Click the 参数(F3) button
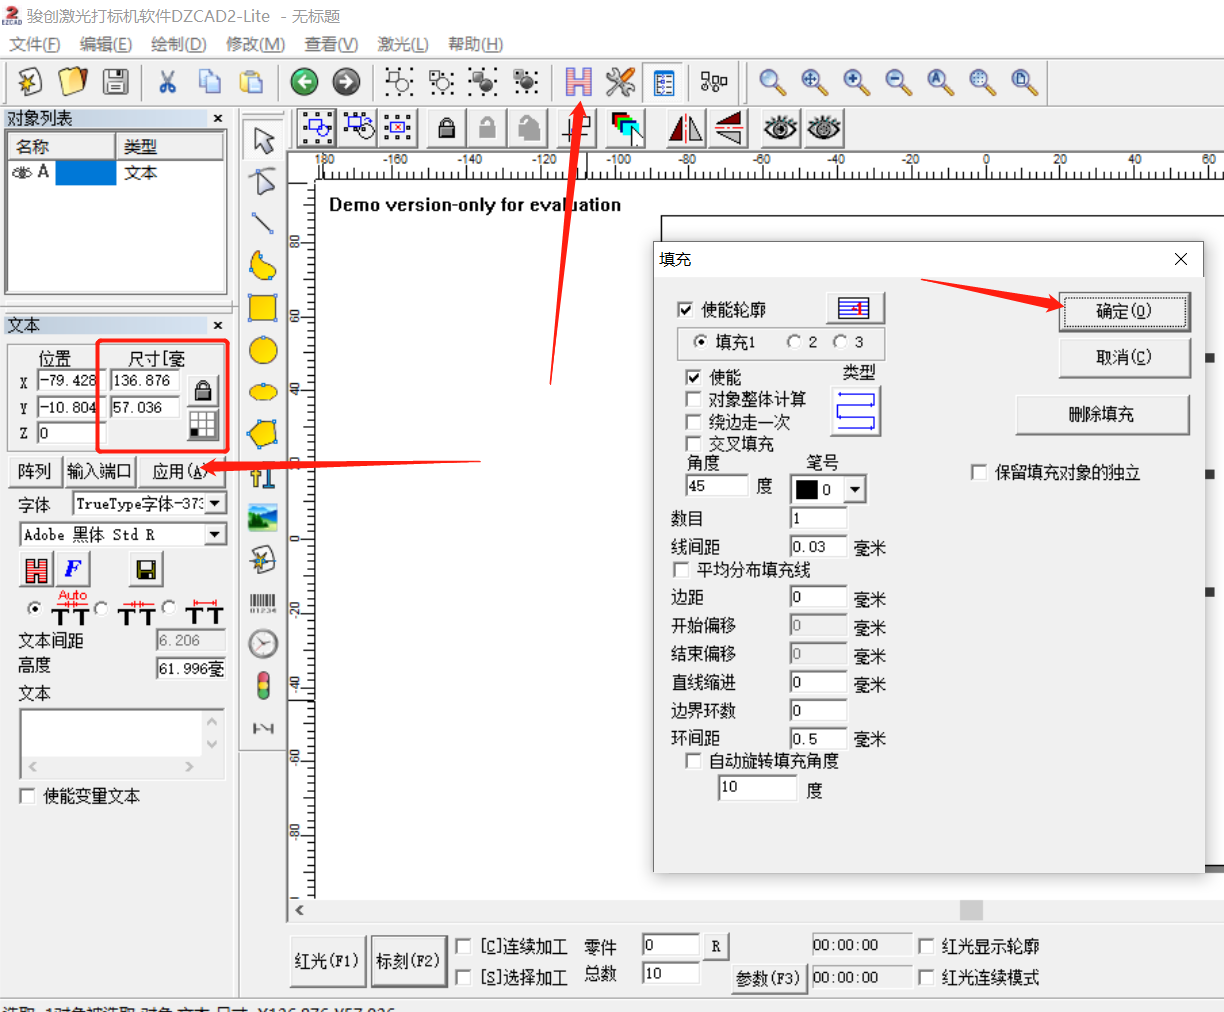 click(768, 978)
